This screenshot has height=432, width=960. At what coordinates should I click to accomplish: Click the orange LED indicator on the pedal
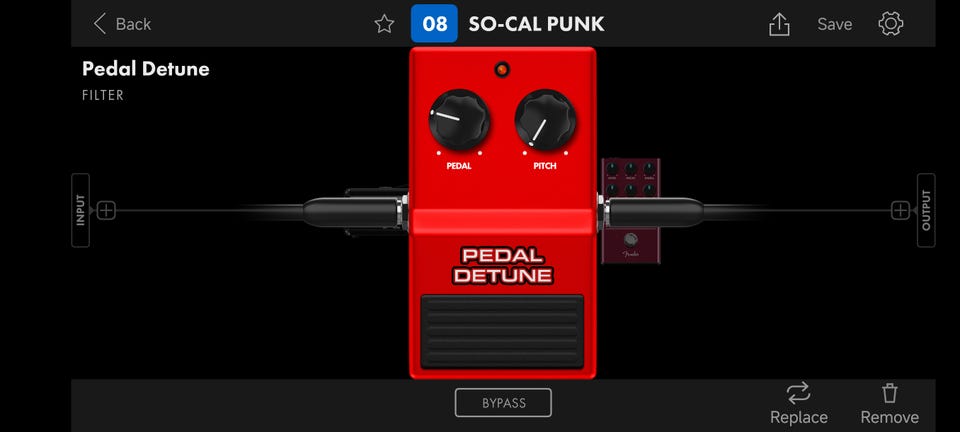click(502, 70)
